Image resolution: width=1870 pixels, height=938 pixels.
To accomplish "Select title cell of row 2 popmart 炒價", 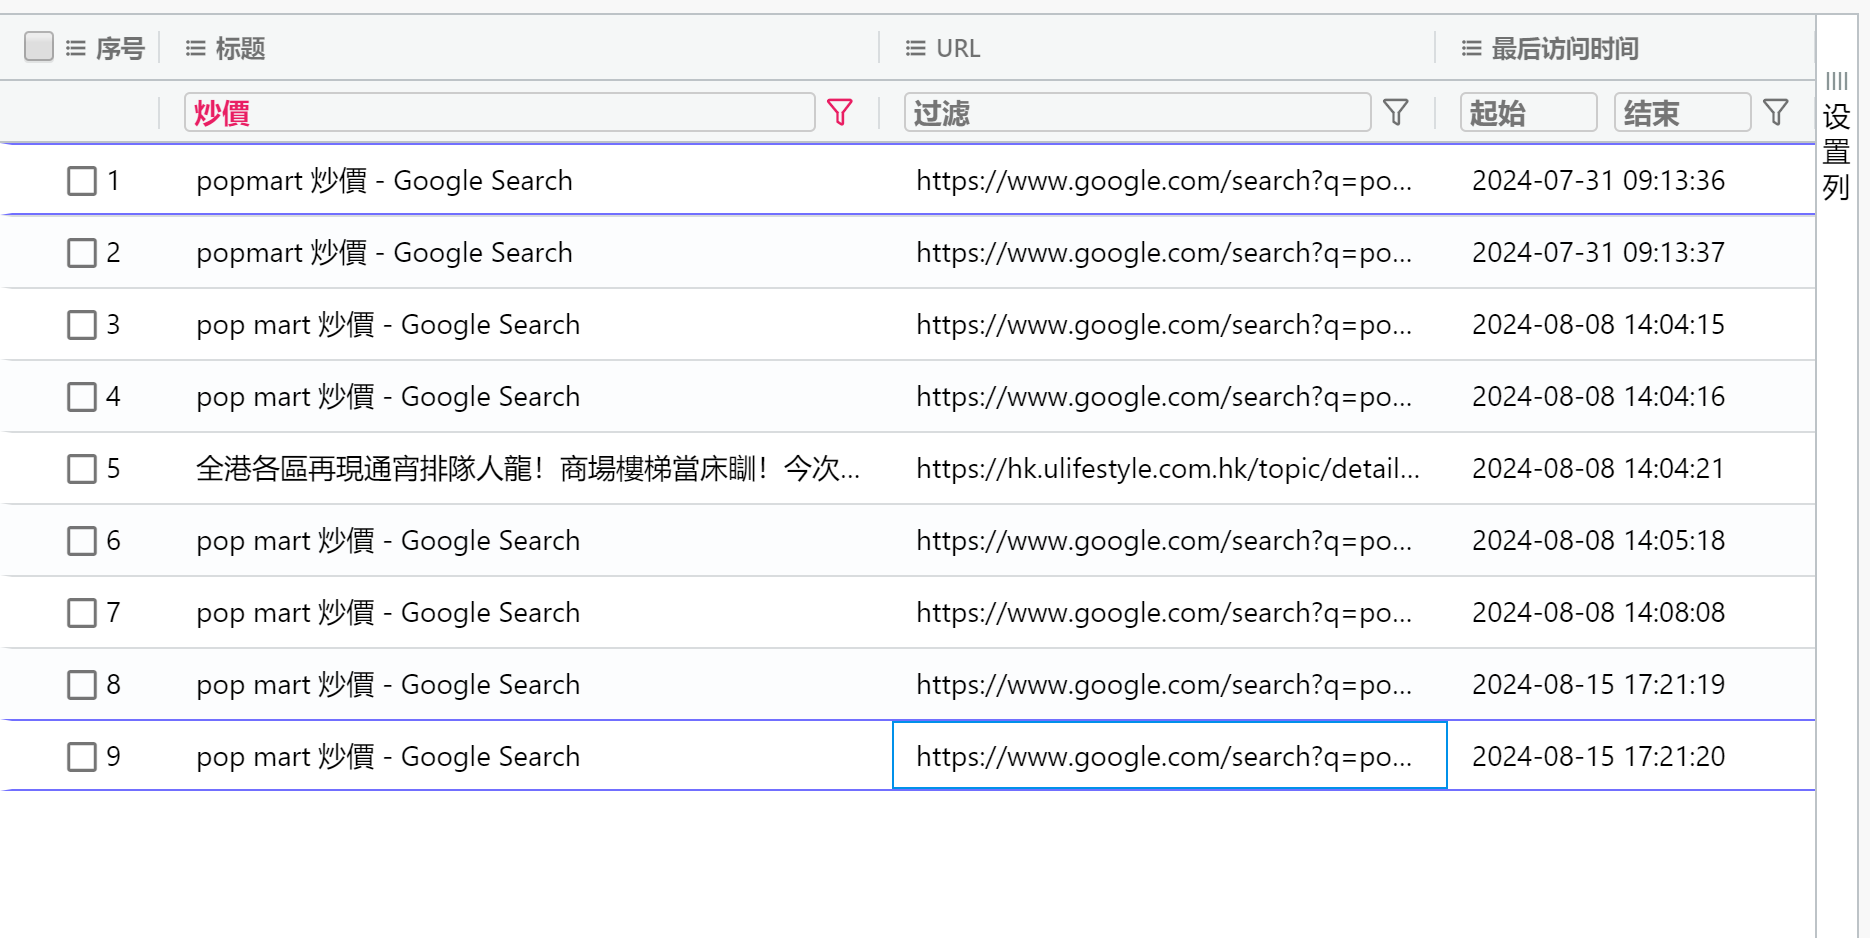I will pyautogui.click(x=384, y=253).
